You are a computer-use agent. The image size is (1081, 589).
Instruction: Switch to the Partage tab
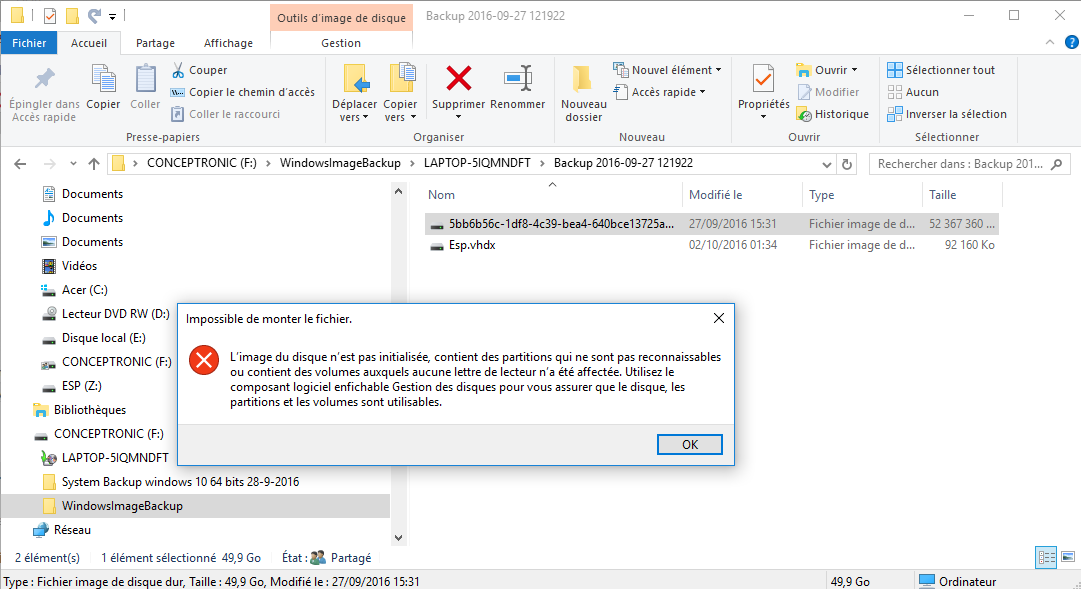pyautogui.click(x=155, y=43)
